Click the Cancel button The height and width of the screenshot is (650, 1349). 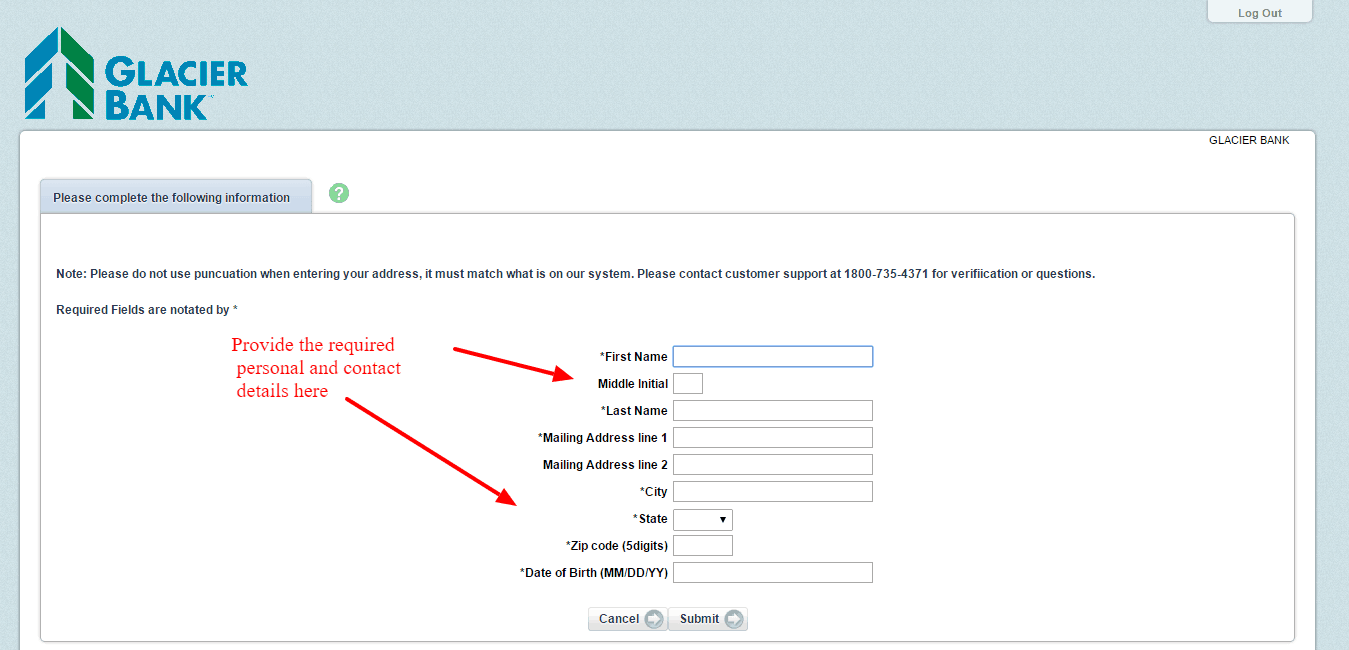[627, 619]
